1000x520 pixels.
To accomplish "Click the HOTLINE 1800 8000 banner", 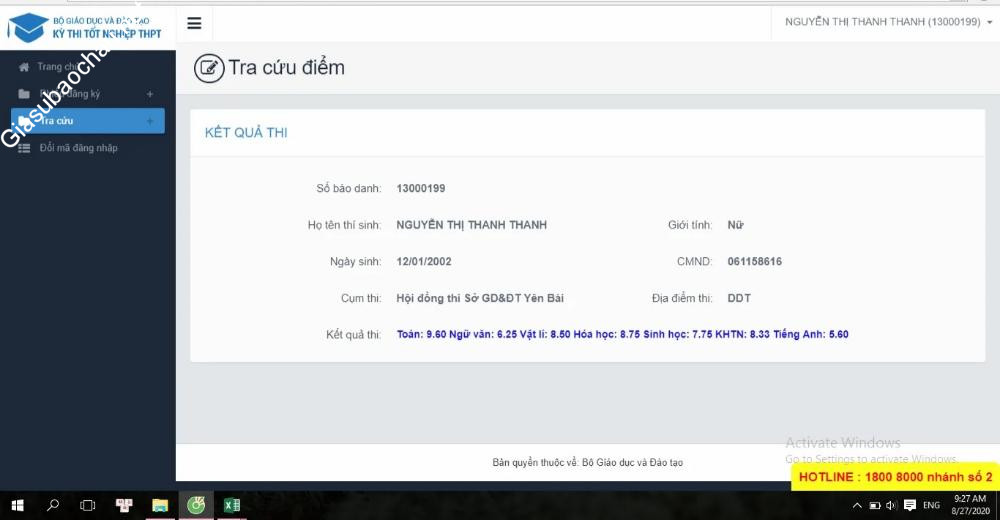I will (x=895, y=477).
